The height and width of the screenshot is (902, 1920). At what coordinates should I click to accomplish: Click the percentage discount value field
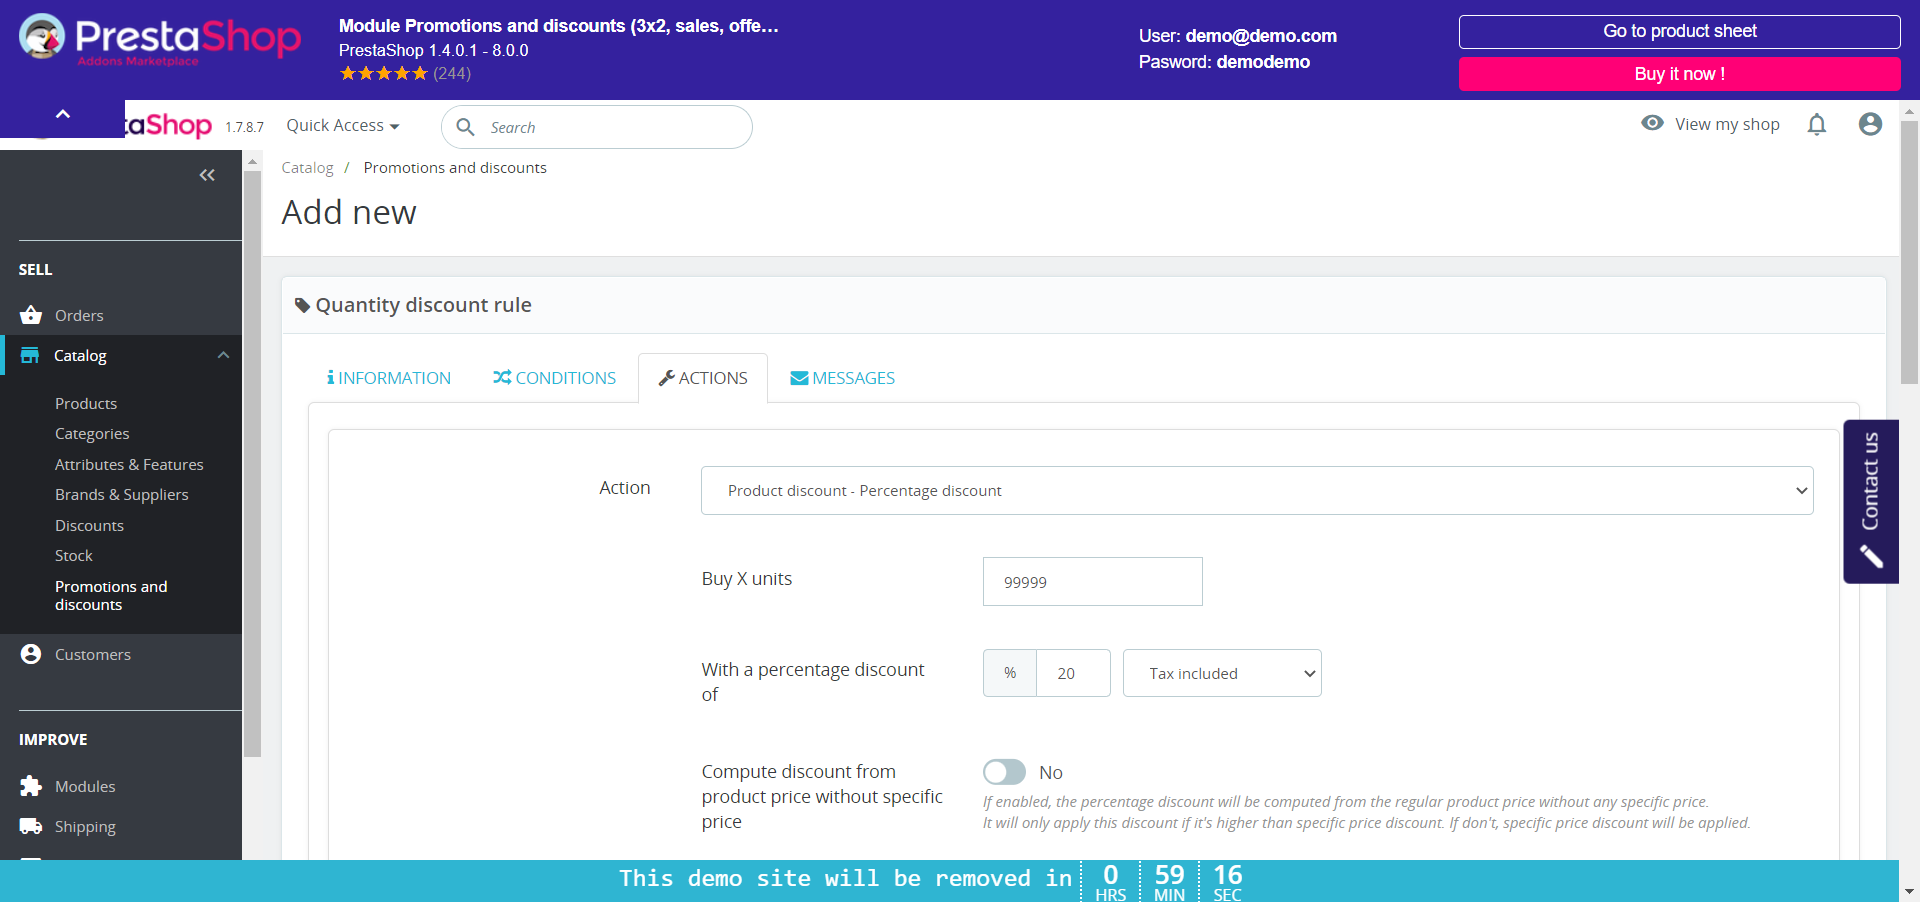[x=1073, y=673]
